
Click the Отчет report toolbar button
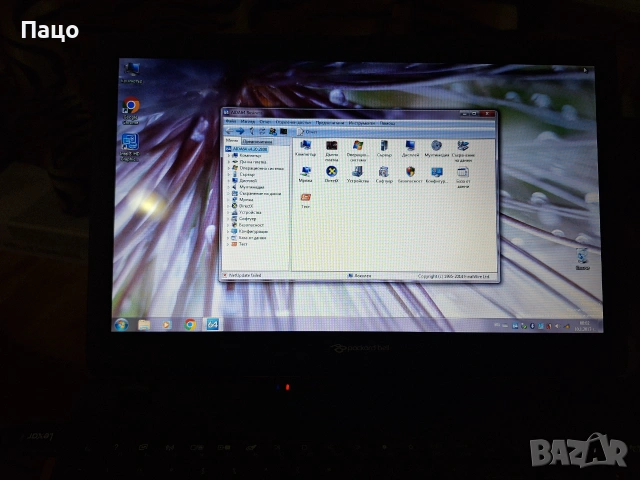pyautogui.click(x=307, y=131)
